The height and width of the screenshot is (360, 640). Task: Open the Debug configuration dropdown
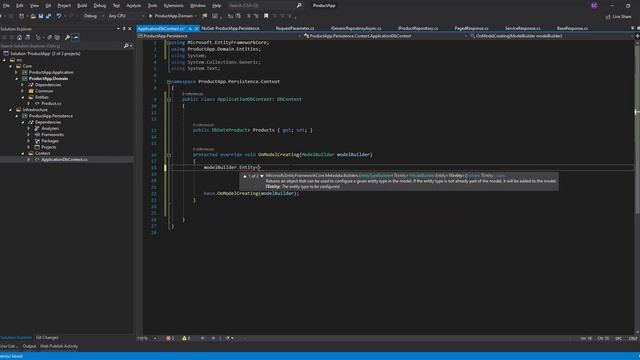(x=93, y=16)
